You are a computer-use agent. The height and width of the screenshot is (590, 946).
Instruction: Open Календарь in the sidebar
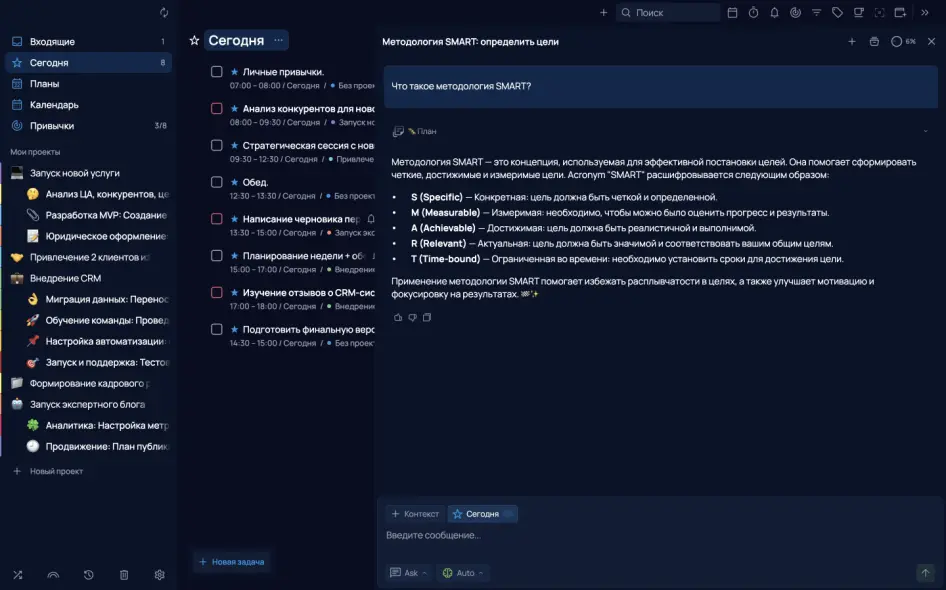54,105
